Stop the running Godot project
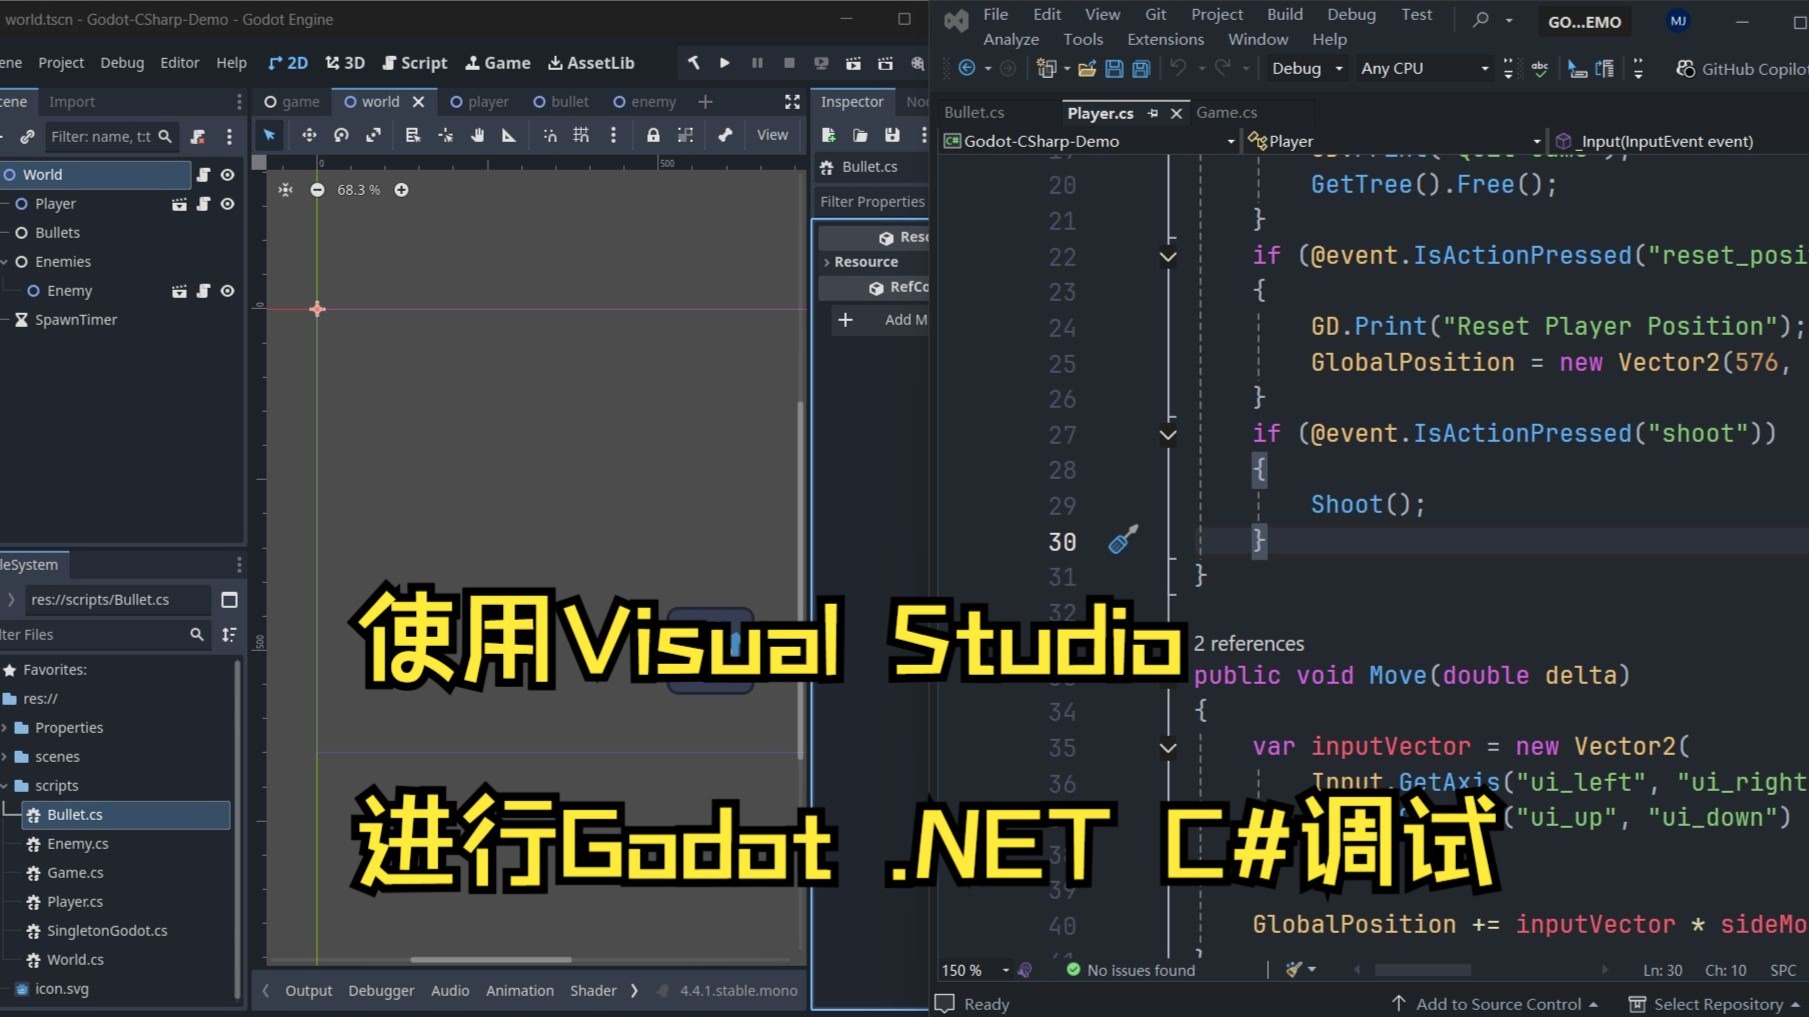The width and height of the screenshot is (1809, 1017). coord(789,63)
